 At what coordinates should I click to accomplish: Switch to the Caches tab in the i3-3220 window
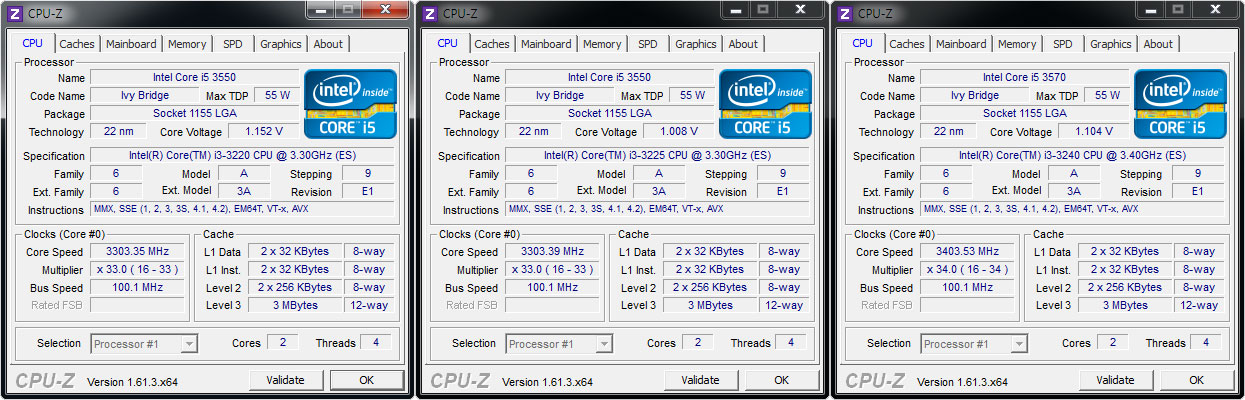(77, 44)
